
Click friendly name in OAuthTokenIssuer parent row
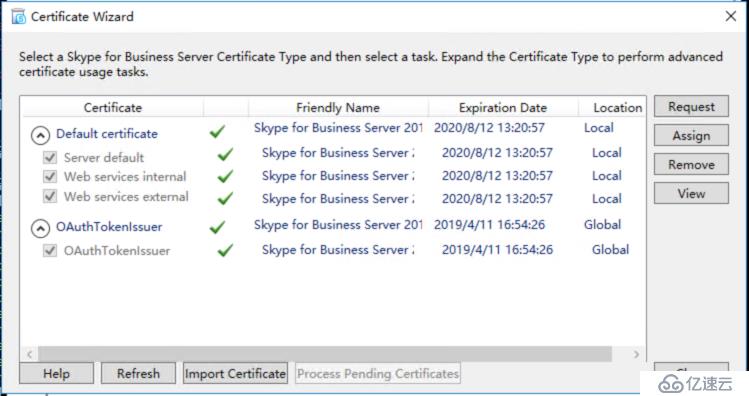(338, 225)
